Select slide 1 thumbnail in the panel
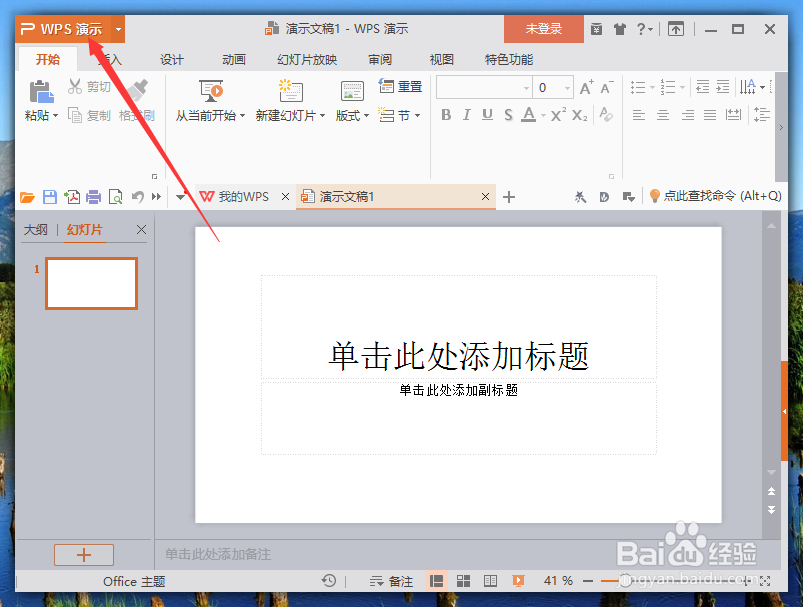Viewport: 803px width, 607px height. pyautogui.click(x=91, y=283)
